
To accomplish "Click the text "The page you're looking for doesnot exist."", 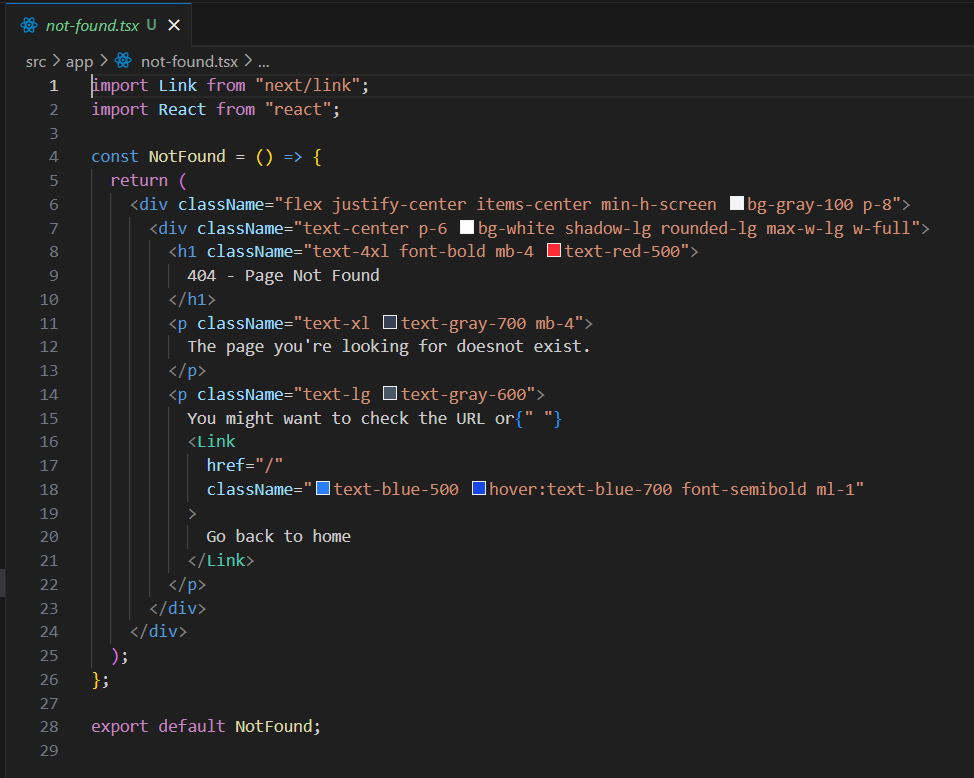I will pos(389,346).
